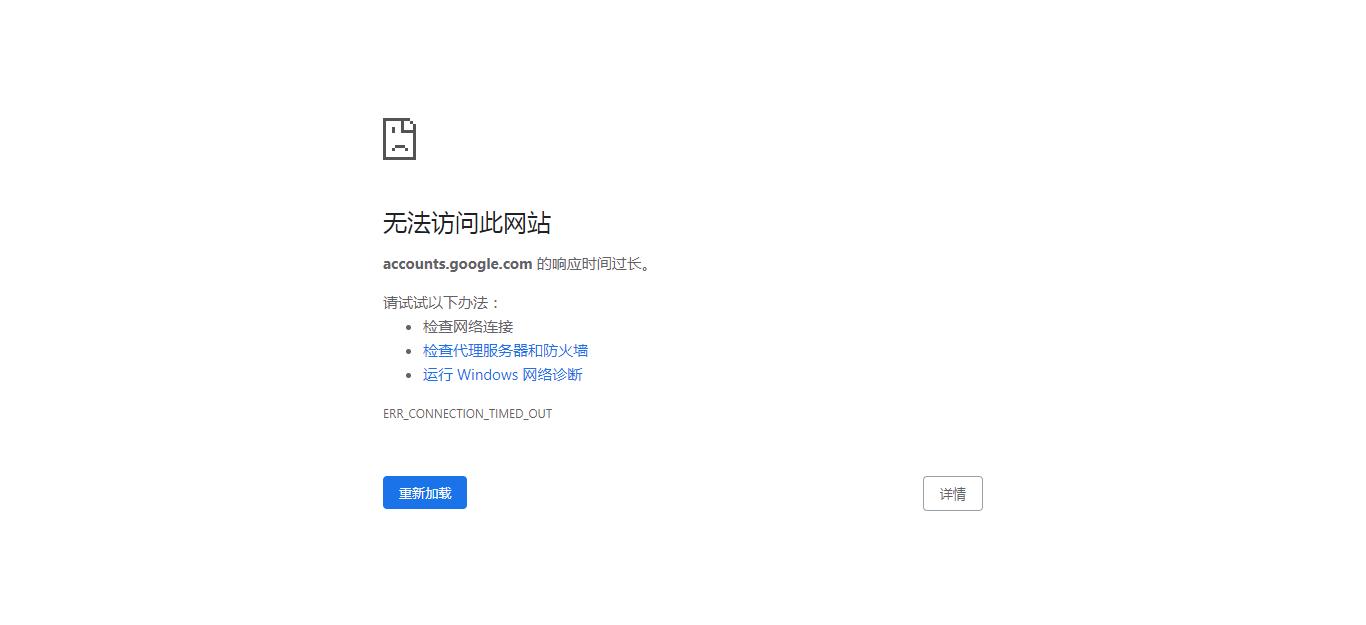Click the 检查网络连接 list item
The height and width of the screenshot is (625, 1366).
(468, 327)
